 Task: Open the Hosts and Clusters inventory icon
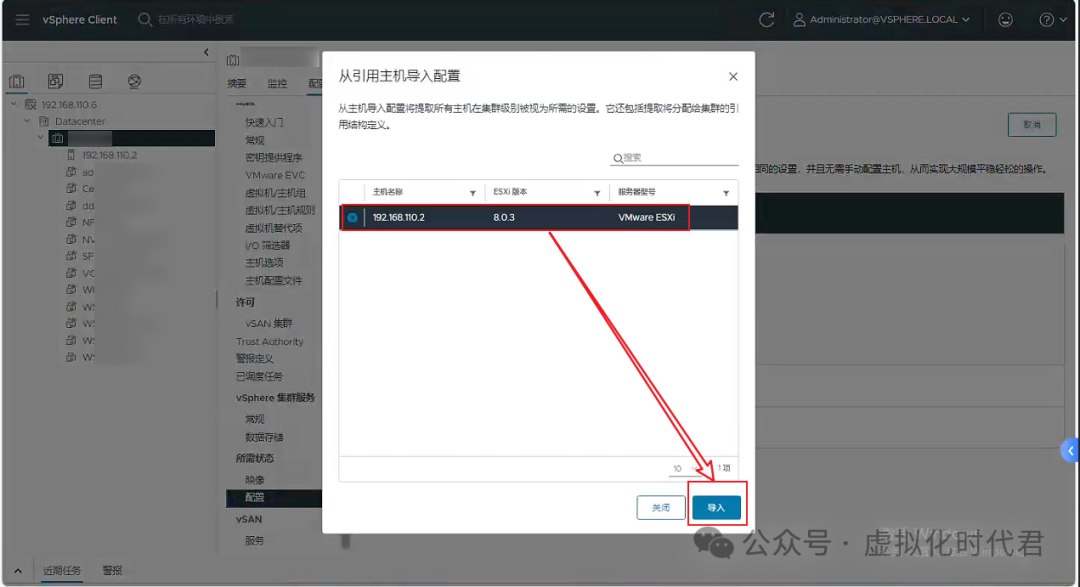[x=17, y=81]
